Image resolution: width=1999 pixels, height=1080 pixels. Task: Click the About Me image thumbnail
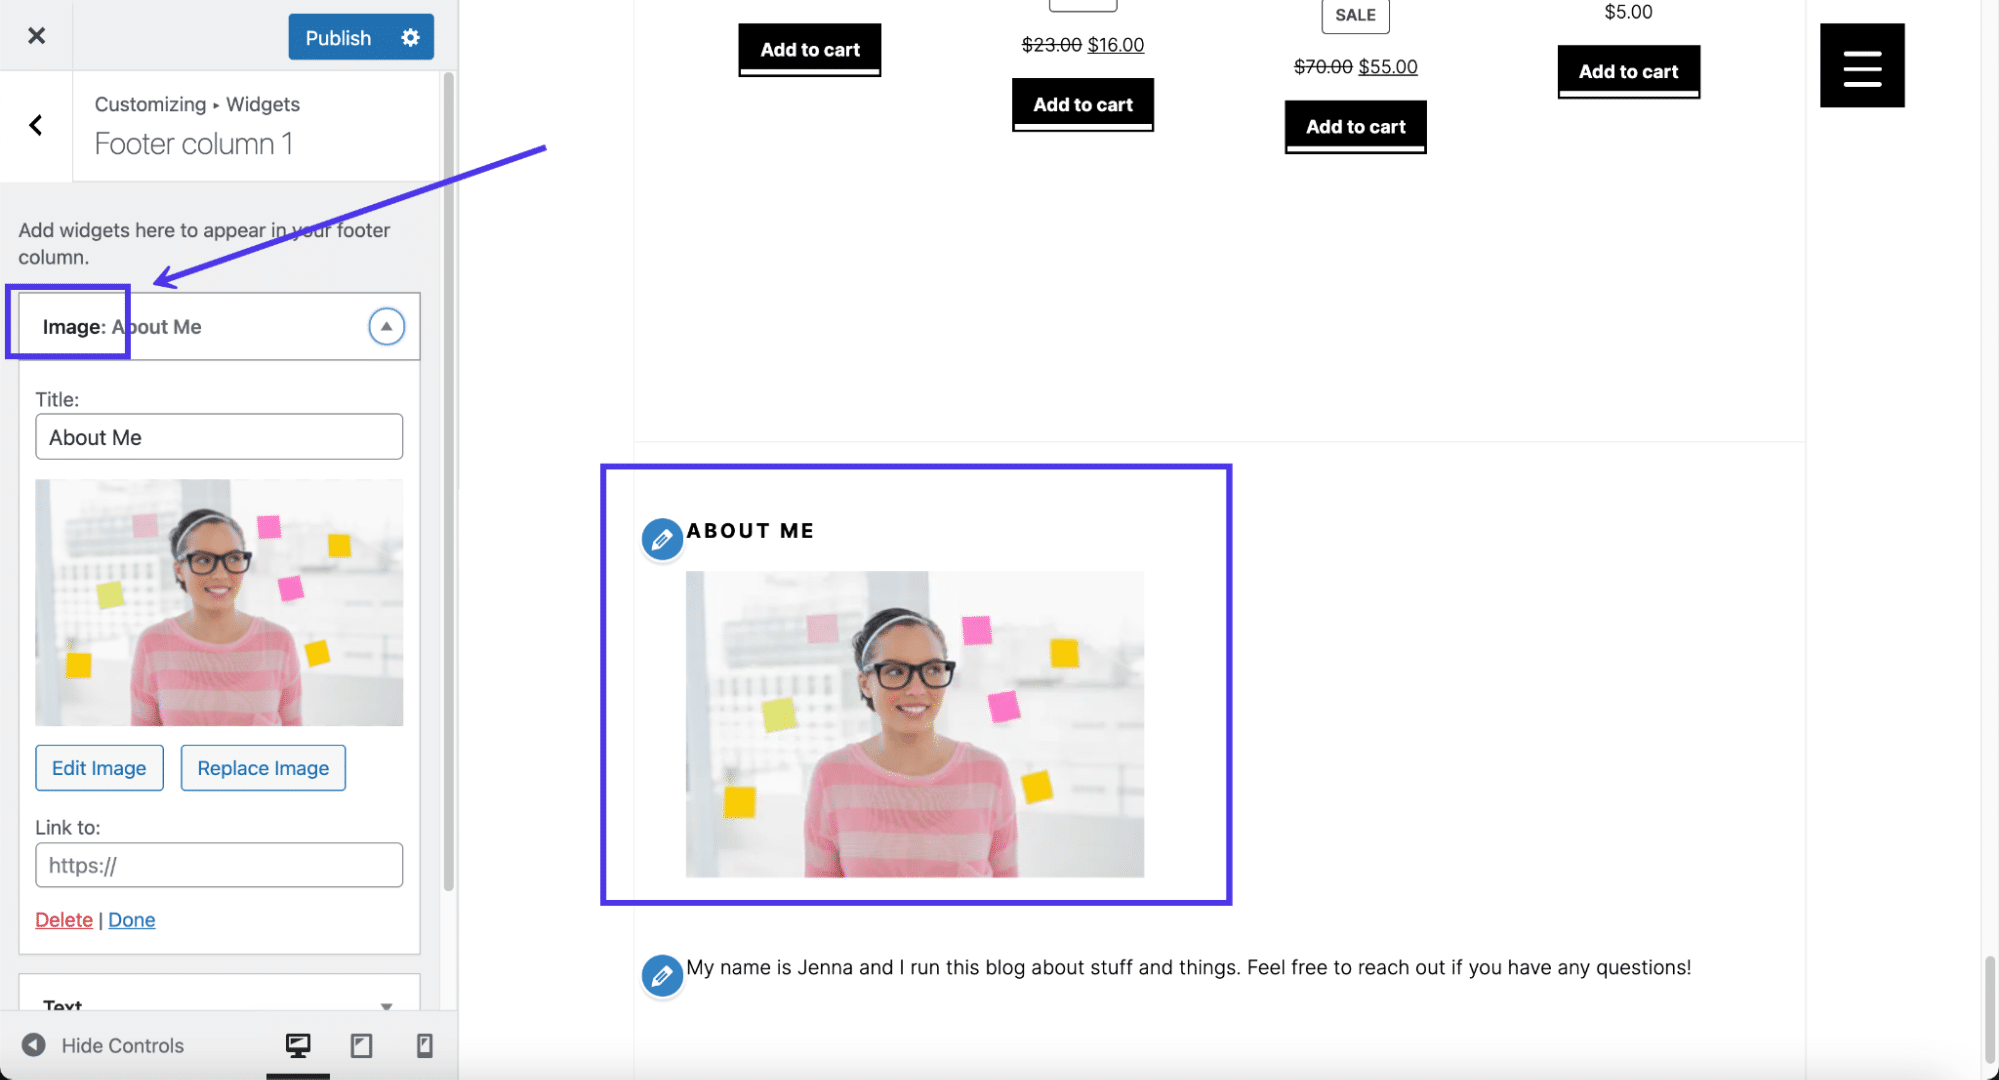coord(219,601)
